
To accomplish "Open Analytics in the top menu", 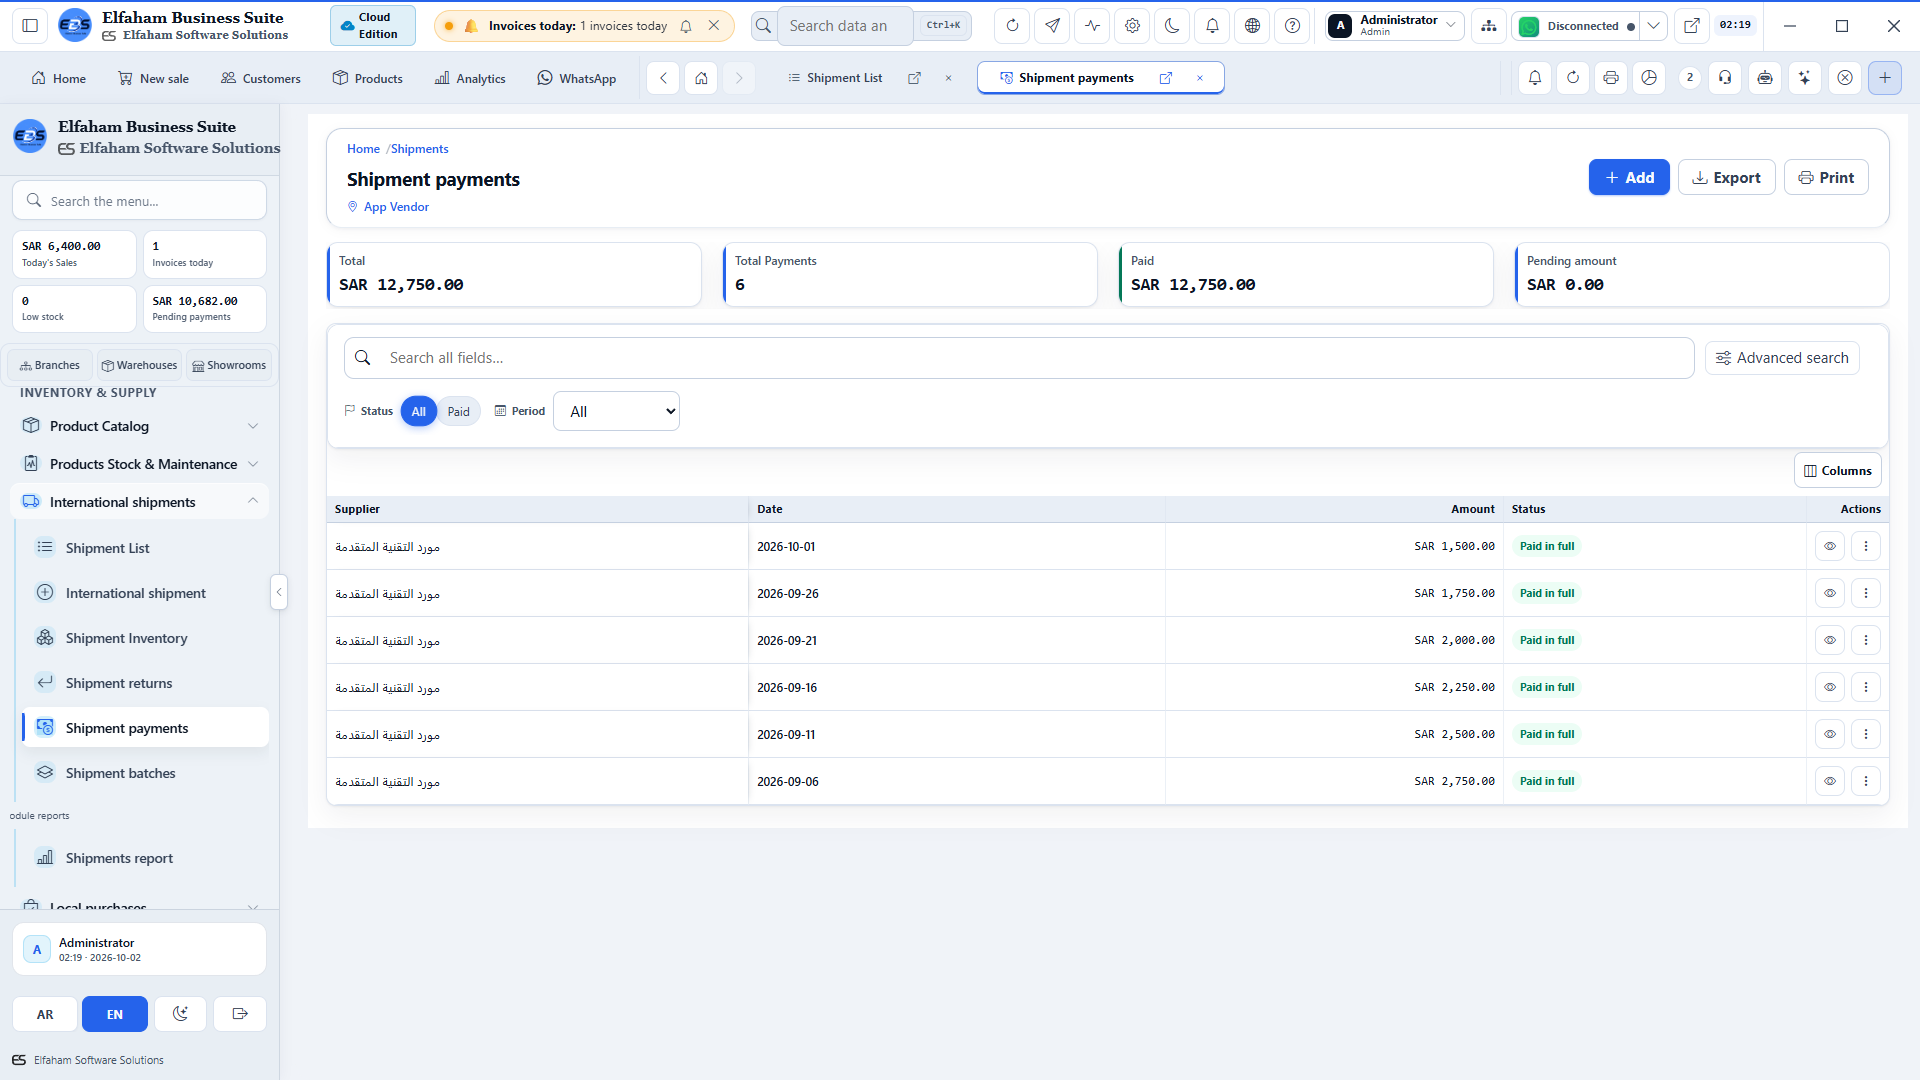I will point(470,78).
